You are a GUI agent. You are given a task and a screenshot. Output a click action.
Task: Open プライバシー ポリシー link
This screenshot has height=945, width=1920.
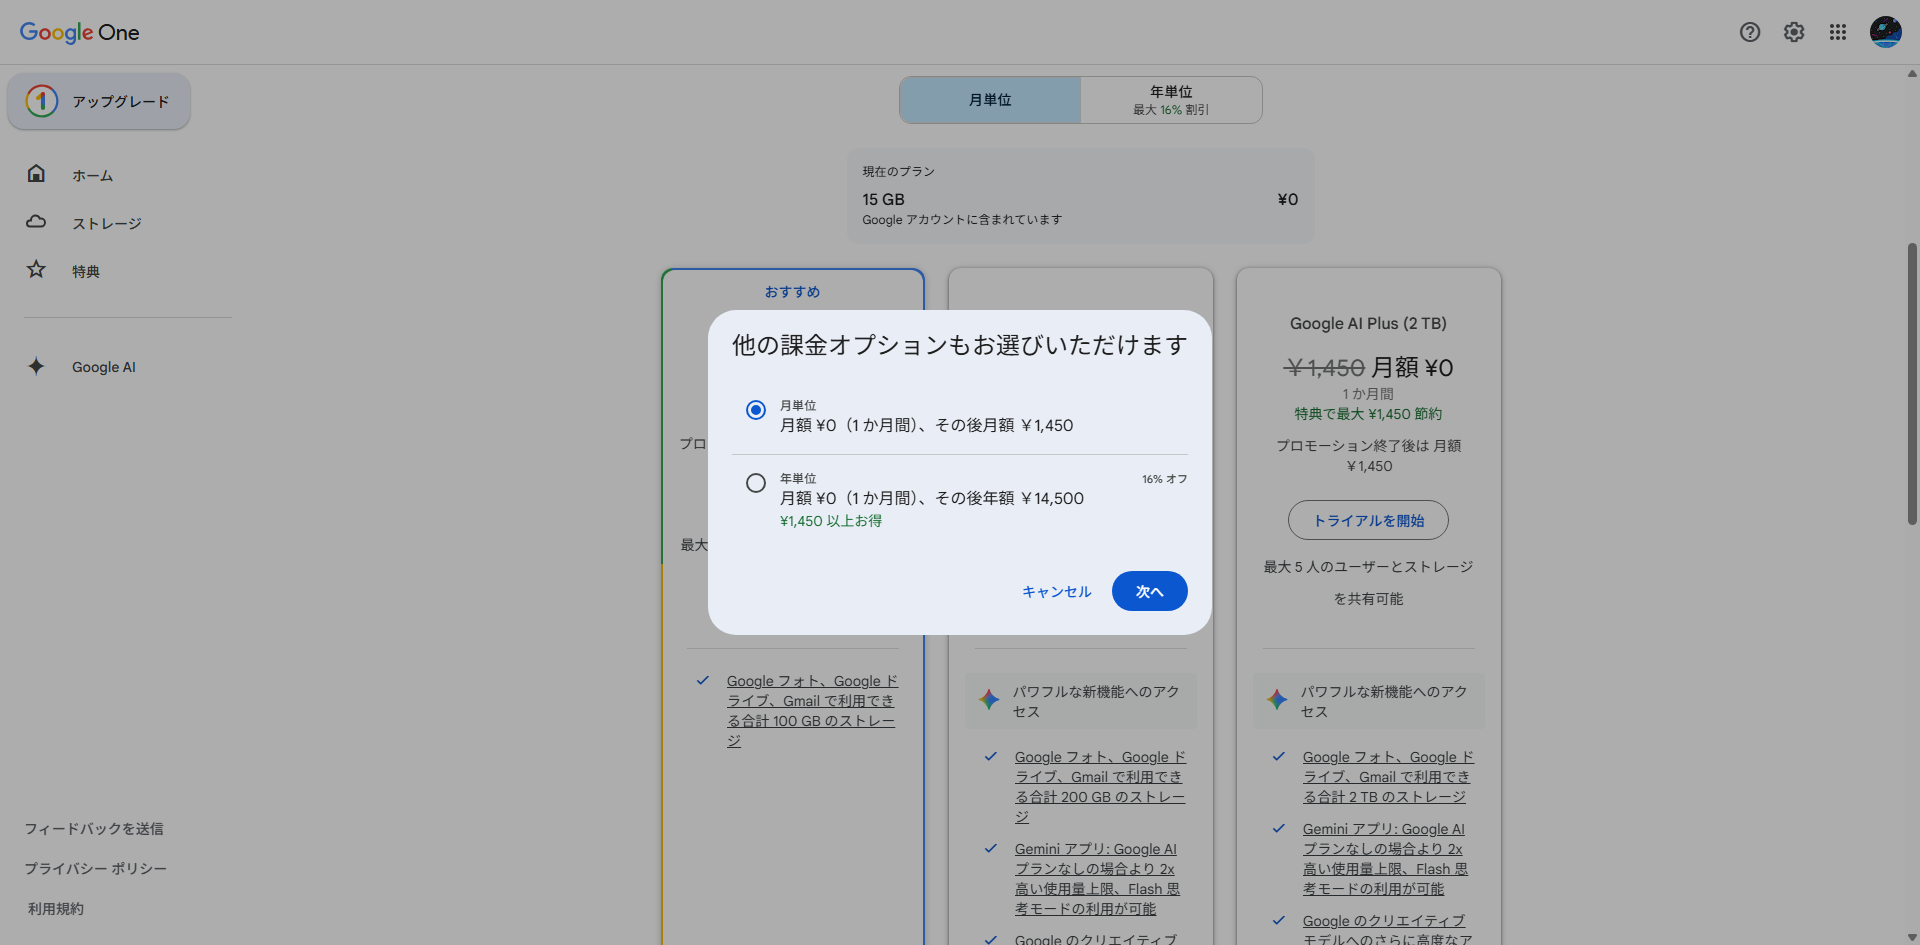click(x=96, y=869)
